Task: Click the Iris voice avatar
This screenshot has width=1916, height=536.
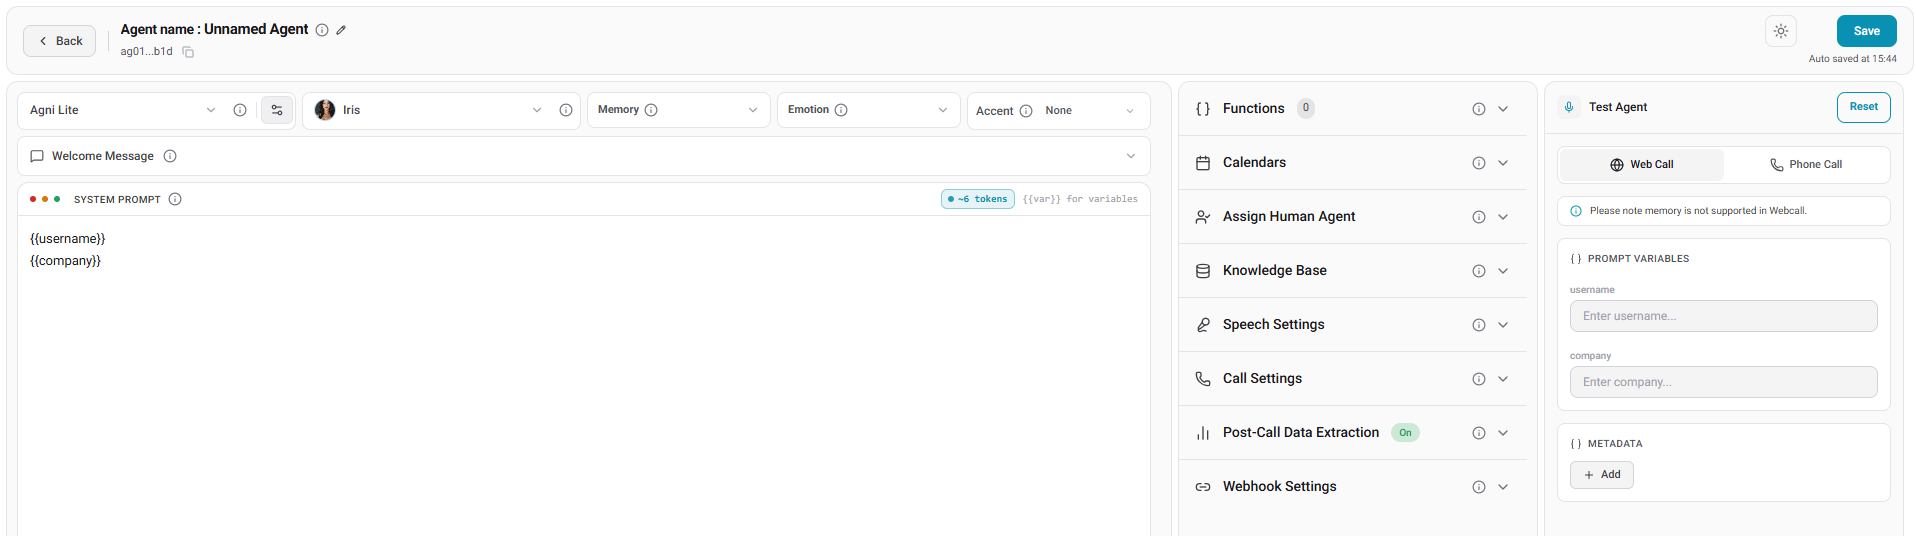Action: (325, 110)
